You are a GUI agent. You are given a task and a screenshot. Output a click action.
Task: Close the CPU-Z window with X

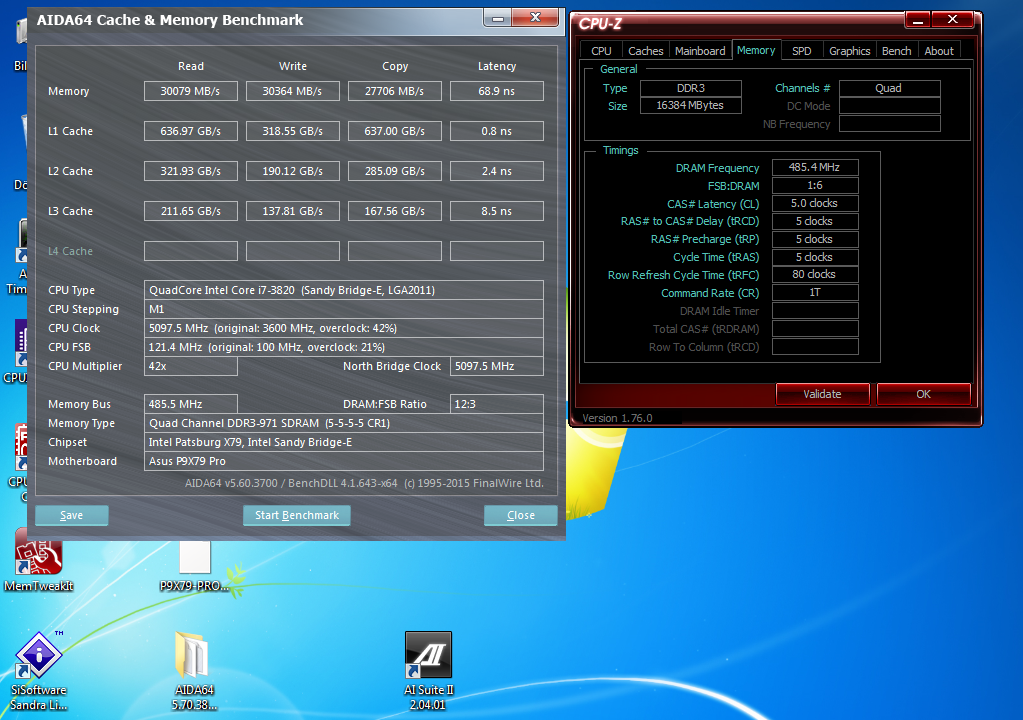click(x=953, y=20)
